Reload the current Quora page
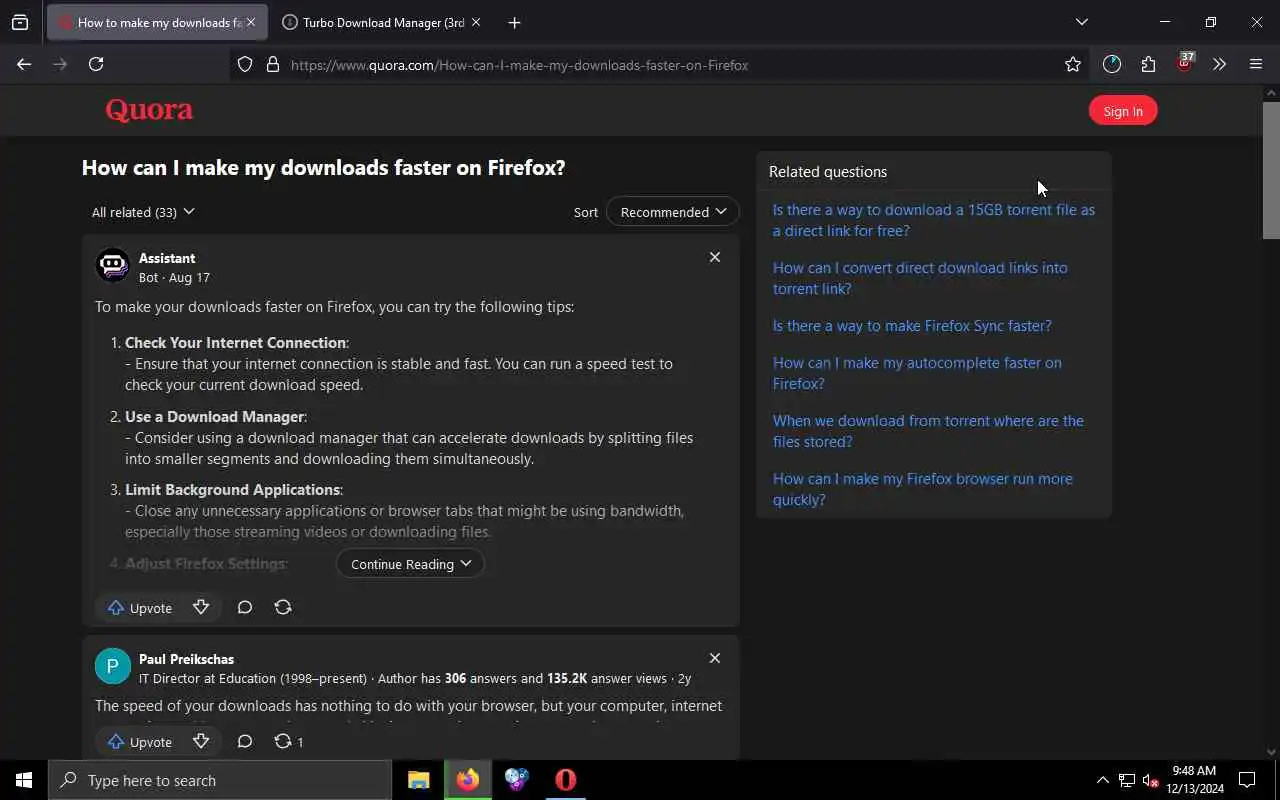Viewport: 1280px width, 800px height. point(96,65)
